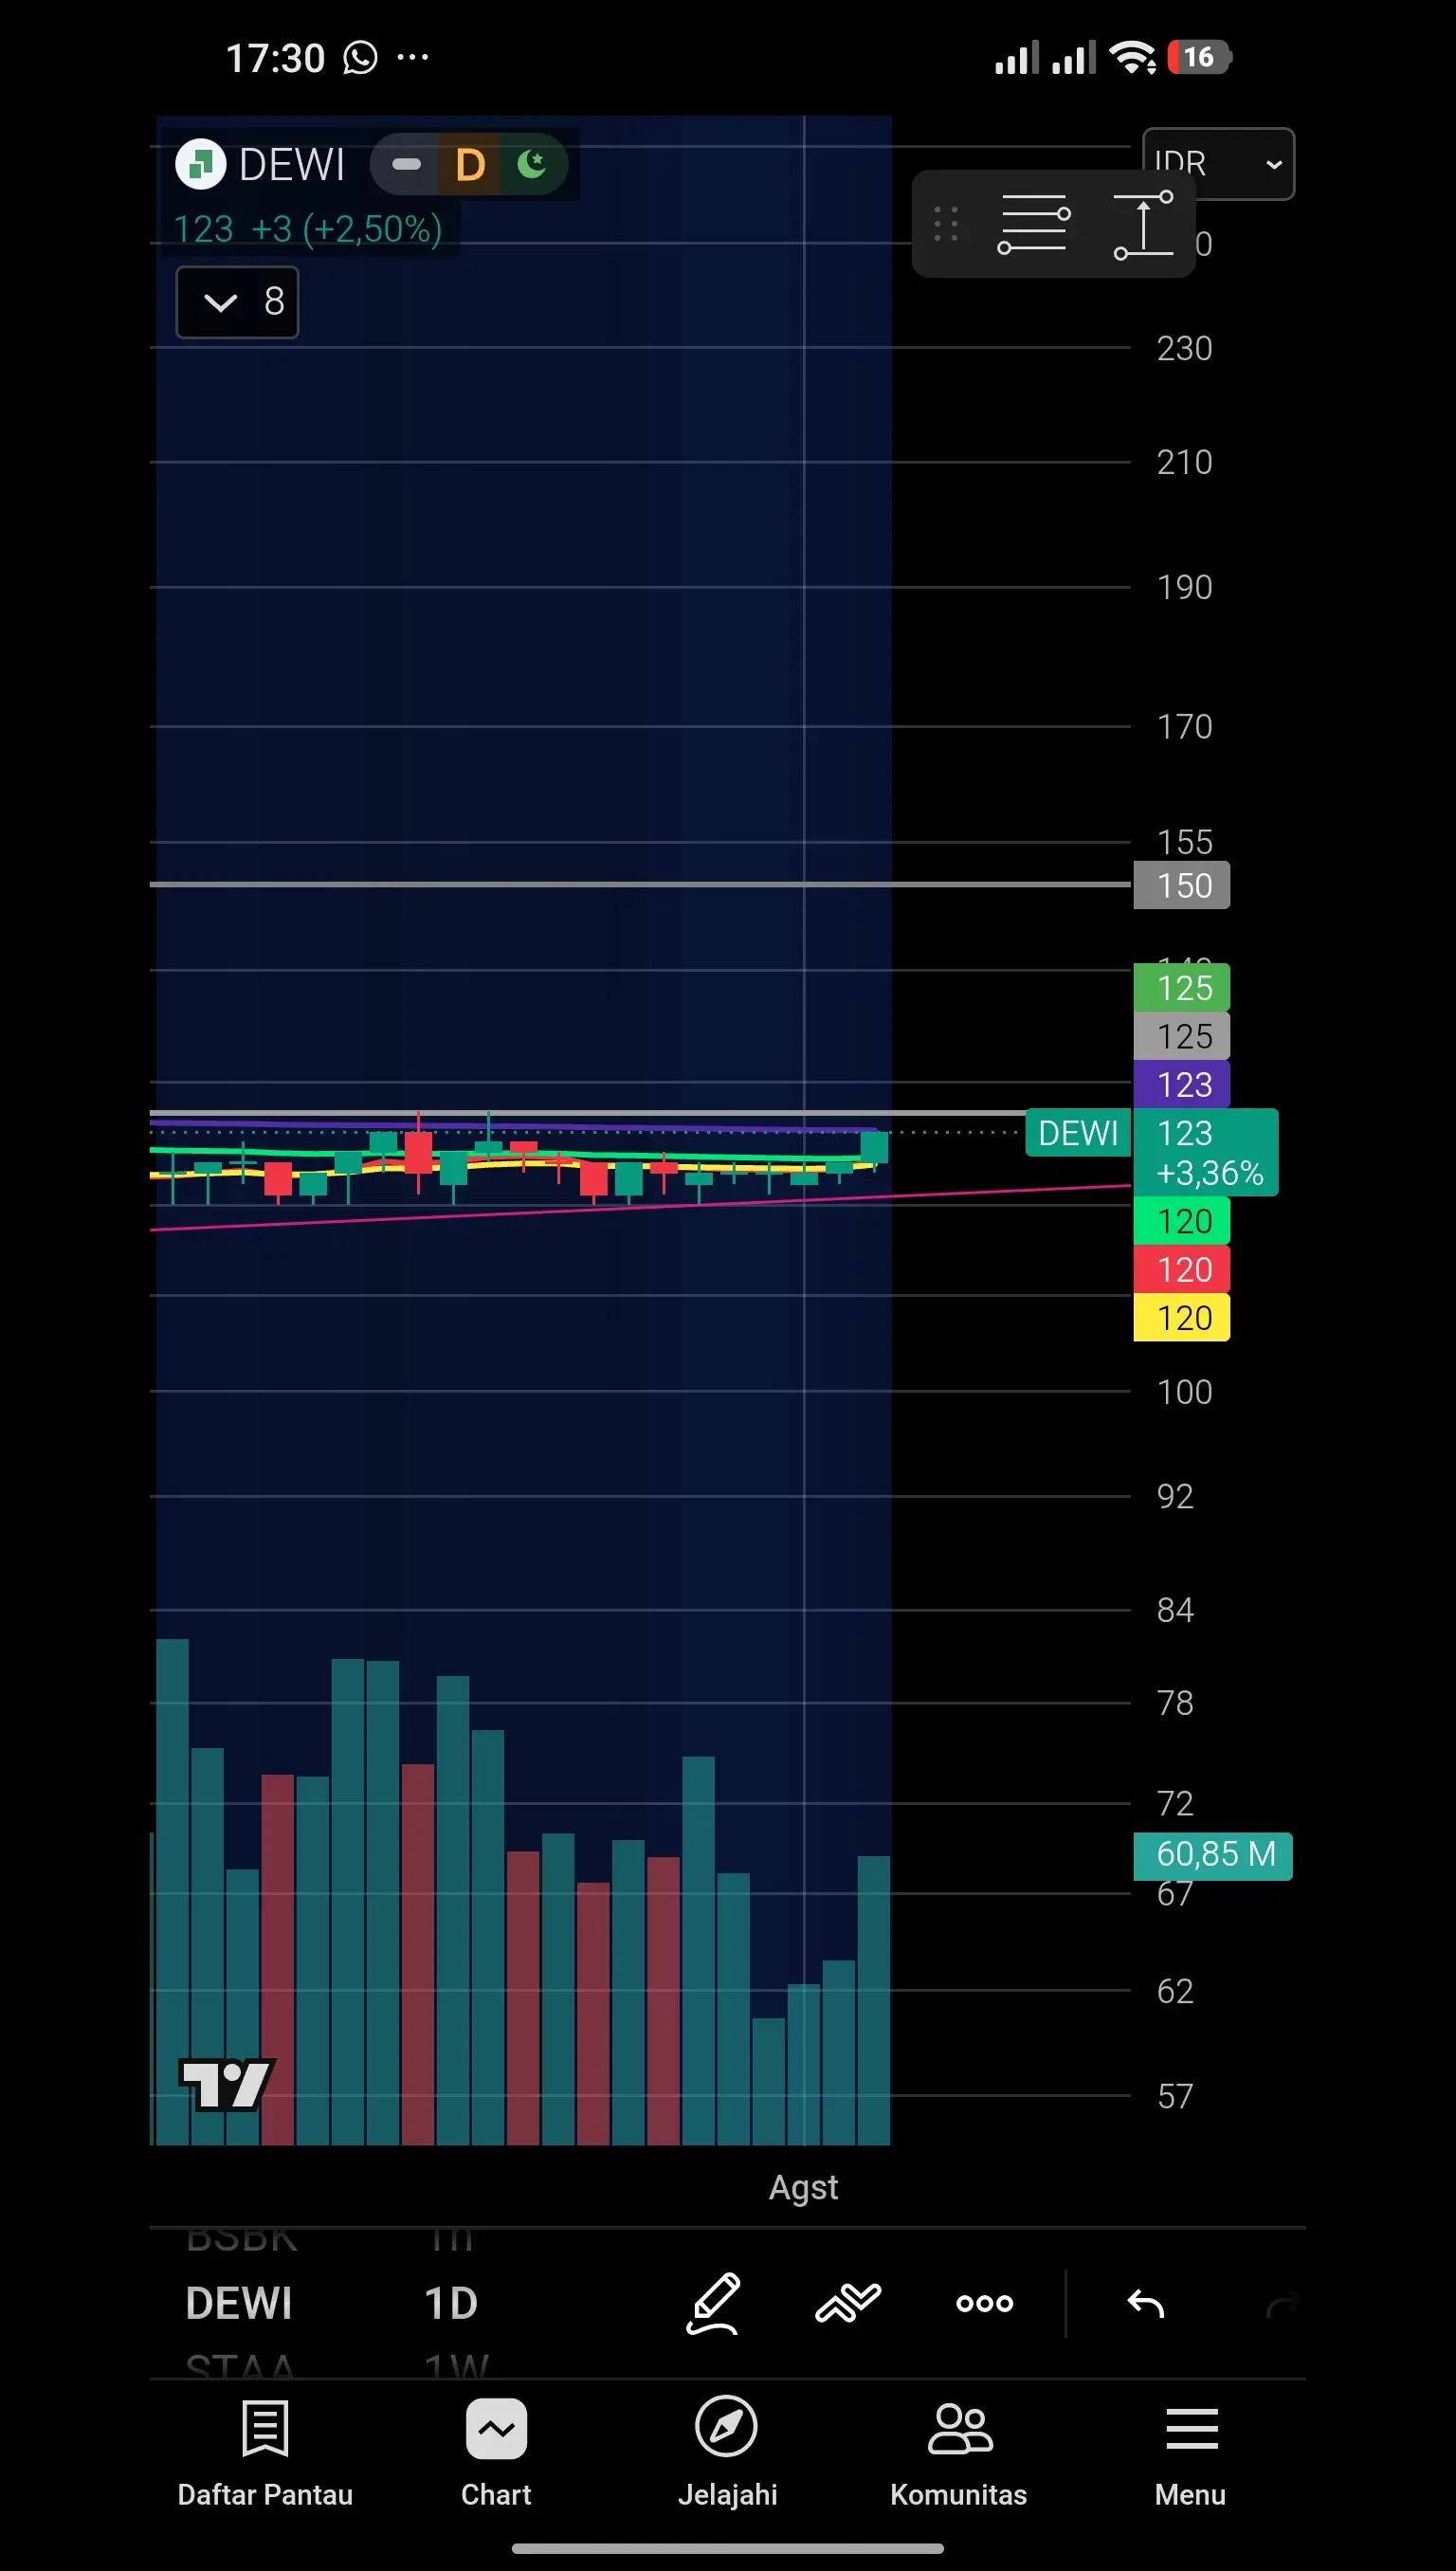
Task: Grab the floating toolbar's dotted drag handle
Action: coord(946,224)
